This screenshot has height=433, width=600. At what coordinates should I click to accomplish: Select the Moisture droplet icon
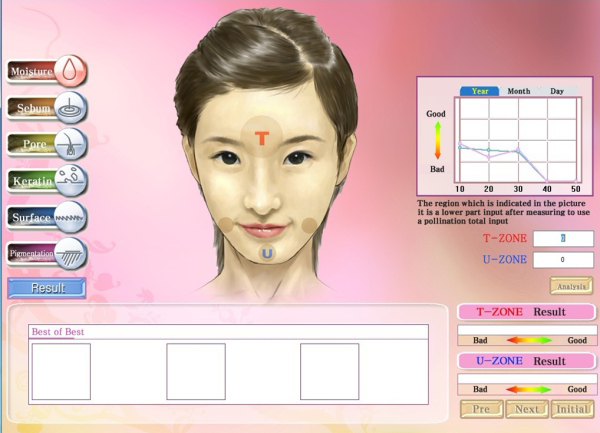[71, 71]
